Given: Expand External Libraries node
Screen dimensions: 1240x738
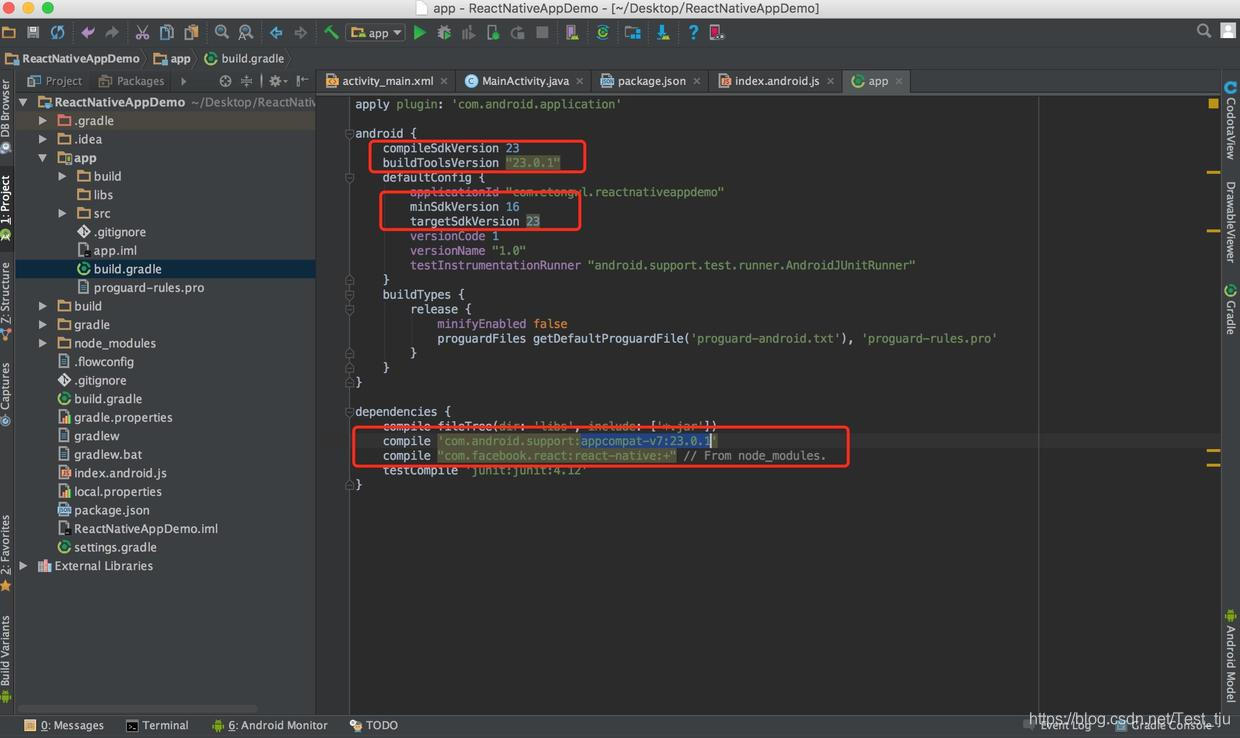Looking at the screenshot, I should point(23,566).
